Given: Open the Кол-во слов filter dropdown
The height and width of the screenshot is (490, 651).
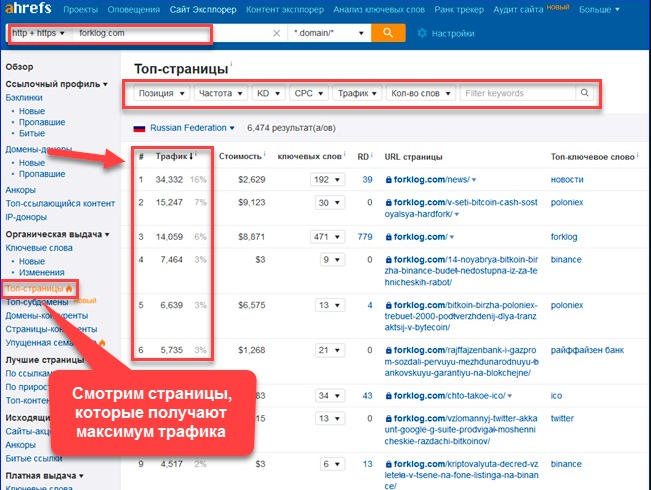Looking at the screenshot, I should click(421, 93).
